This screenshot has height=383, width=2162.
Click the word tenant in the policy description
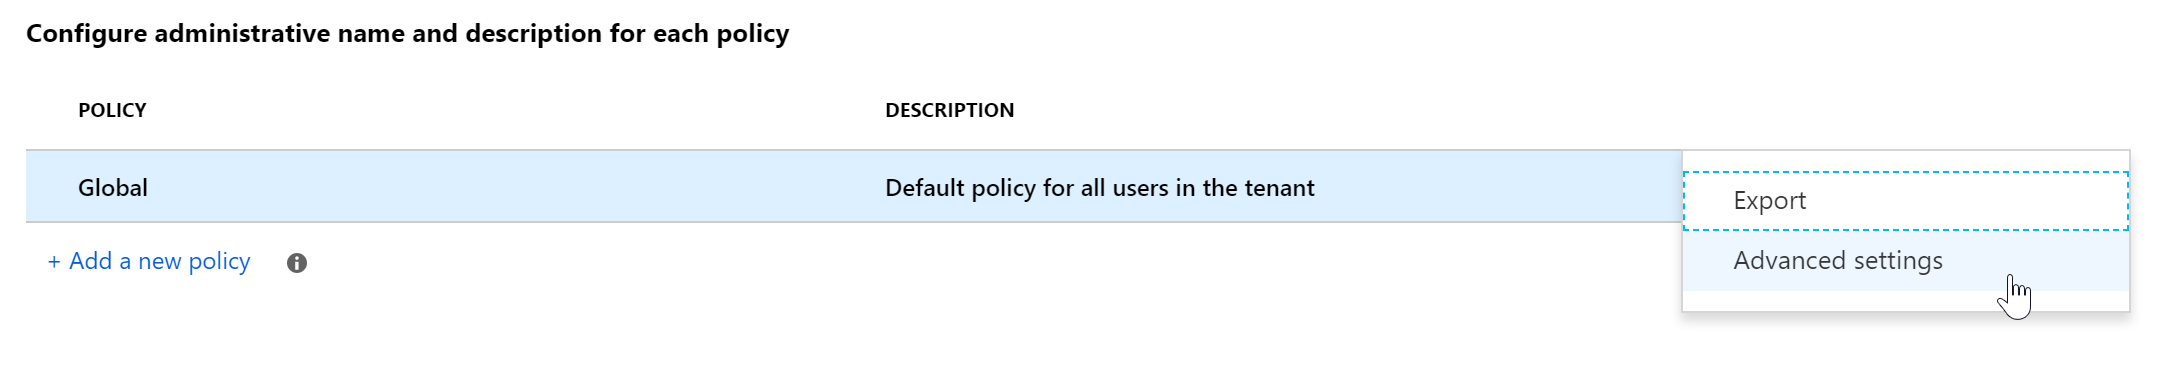1280,188
